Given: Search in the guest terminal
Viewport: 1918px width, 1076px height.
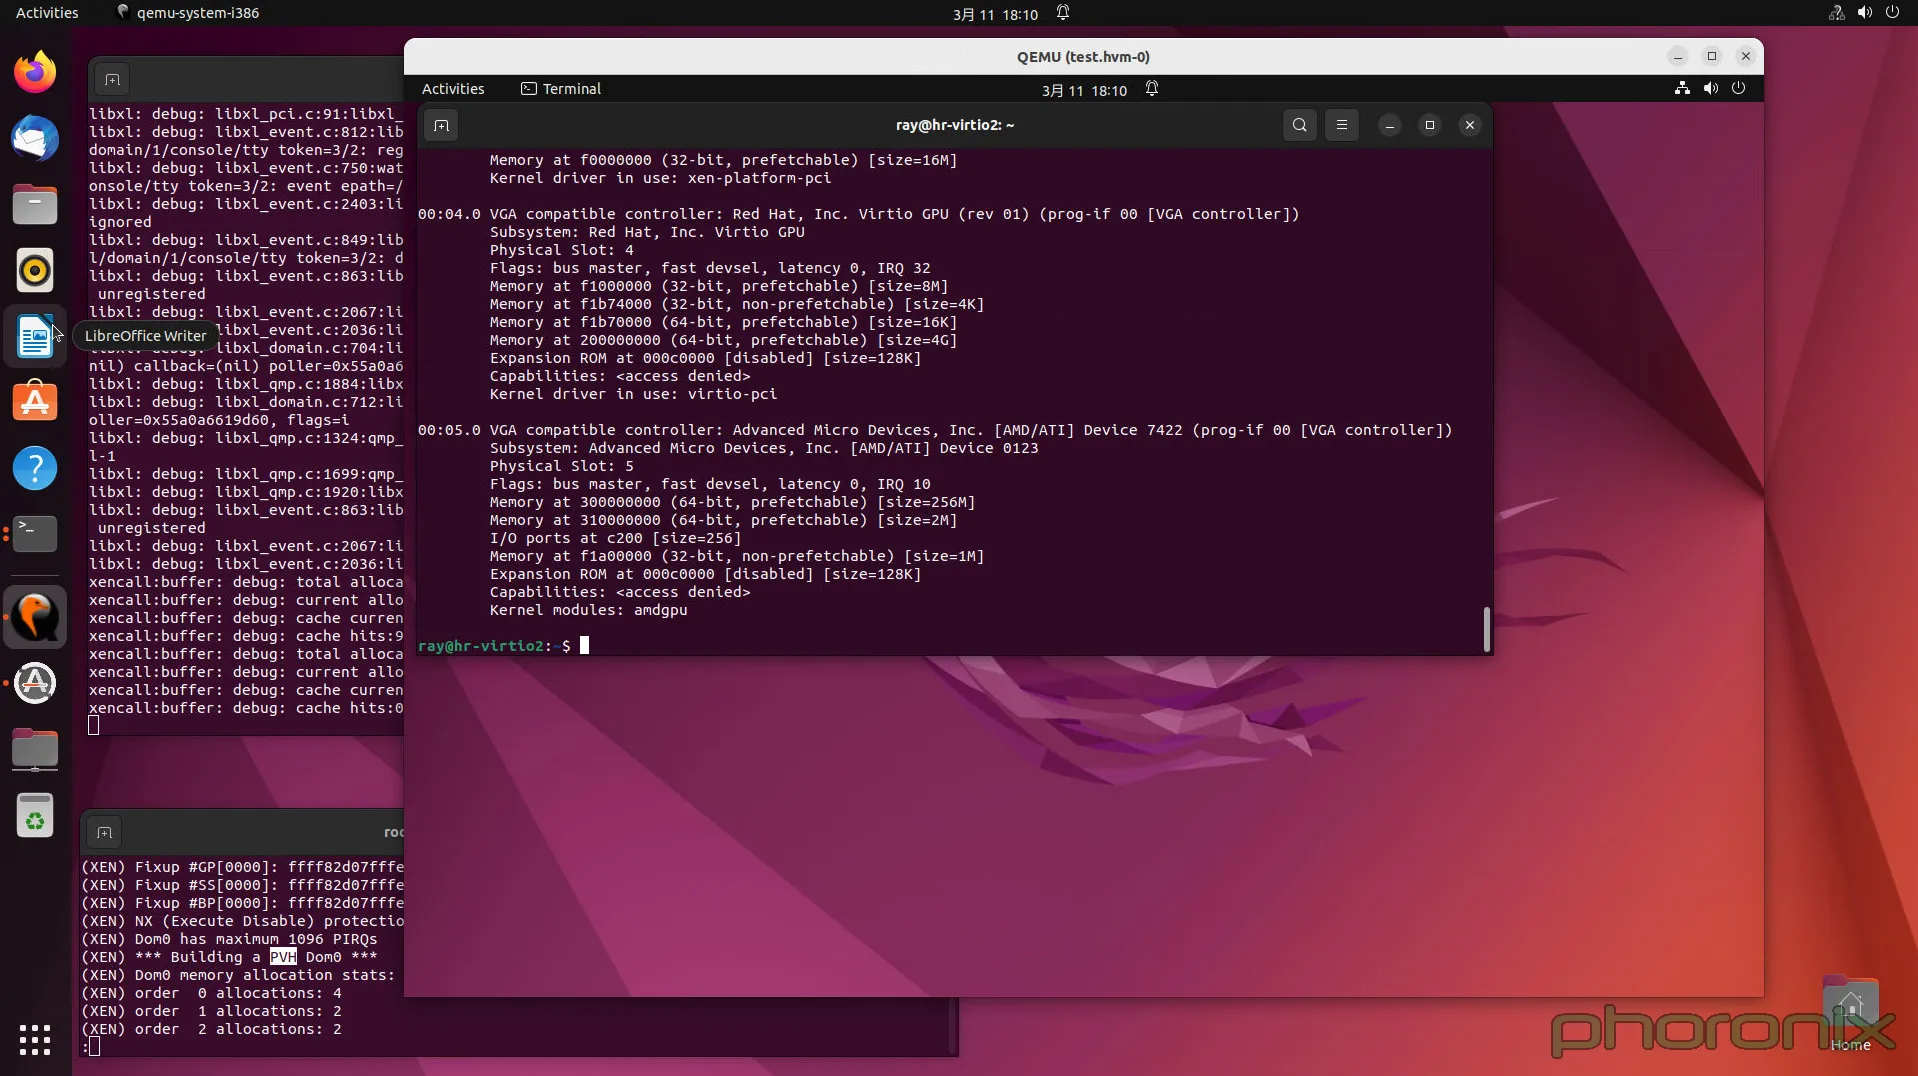Looking at the screenshot, I should pos(1299,125).
